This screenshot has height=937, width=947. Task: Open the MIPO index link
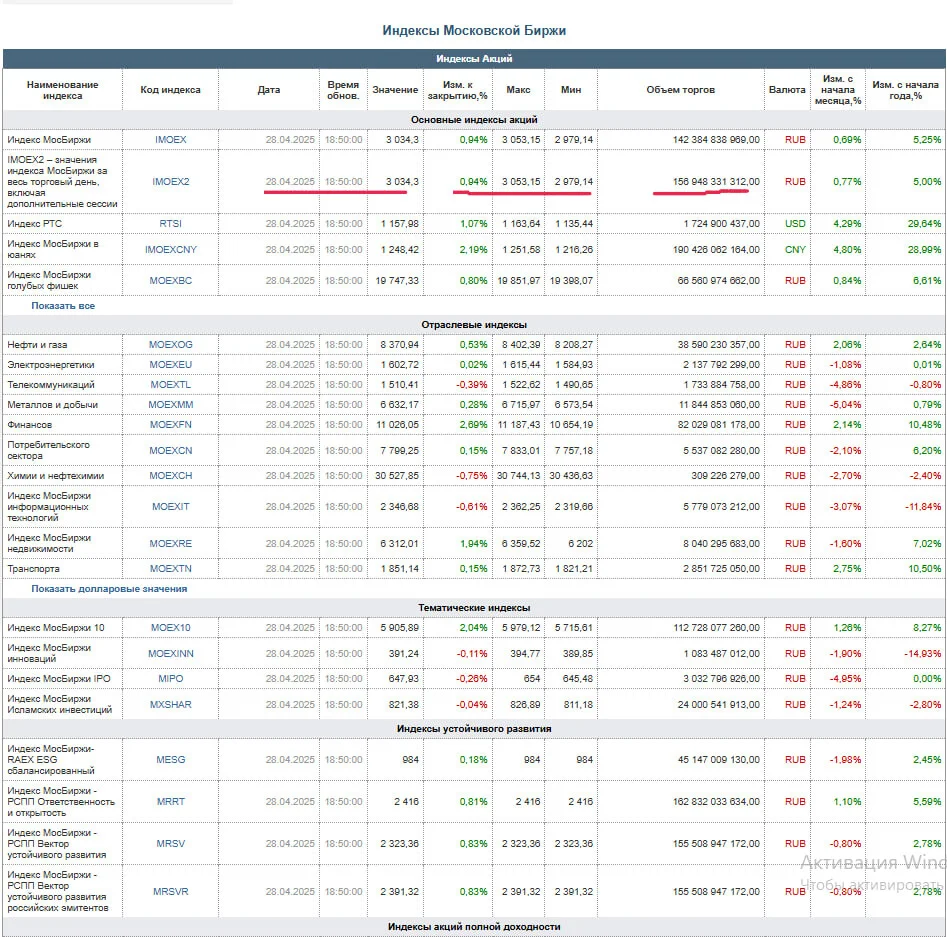tap(170, 679)
